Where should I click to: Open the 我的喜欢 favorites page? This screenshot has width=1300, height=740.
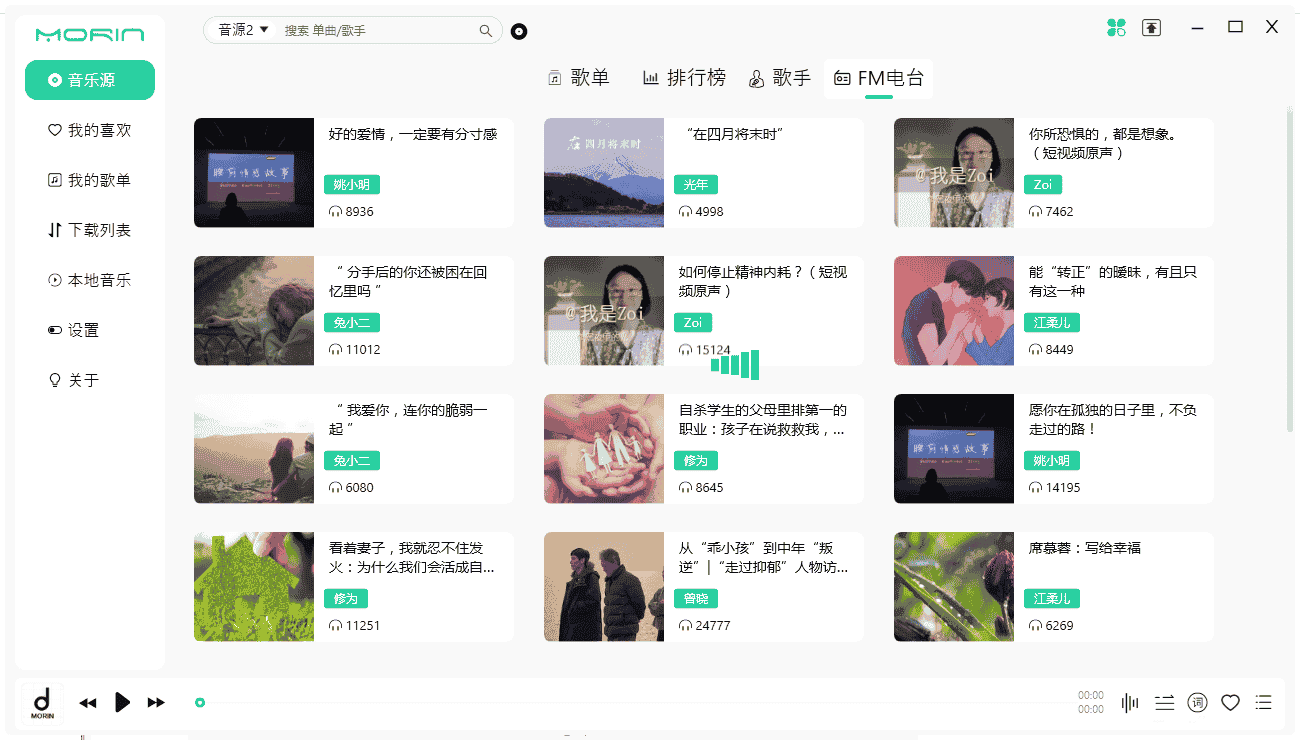click(90, 130)
